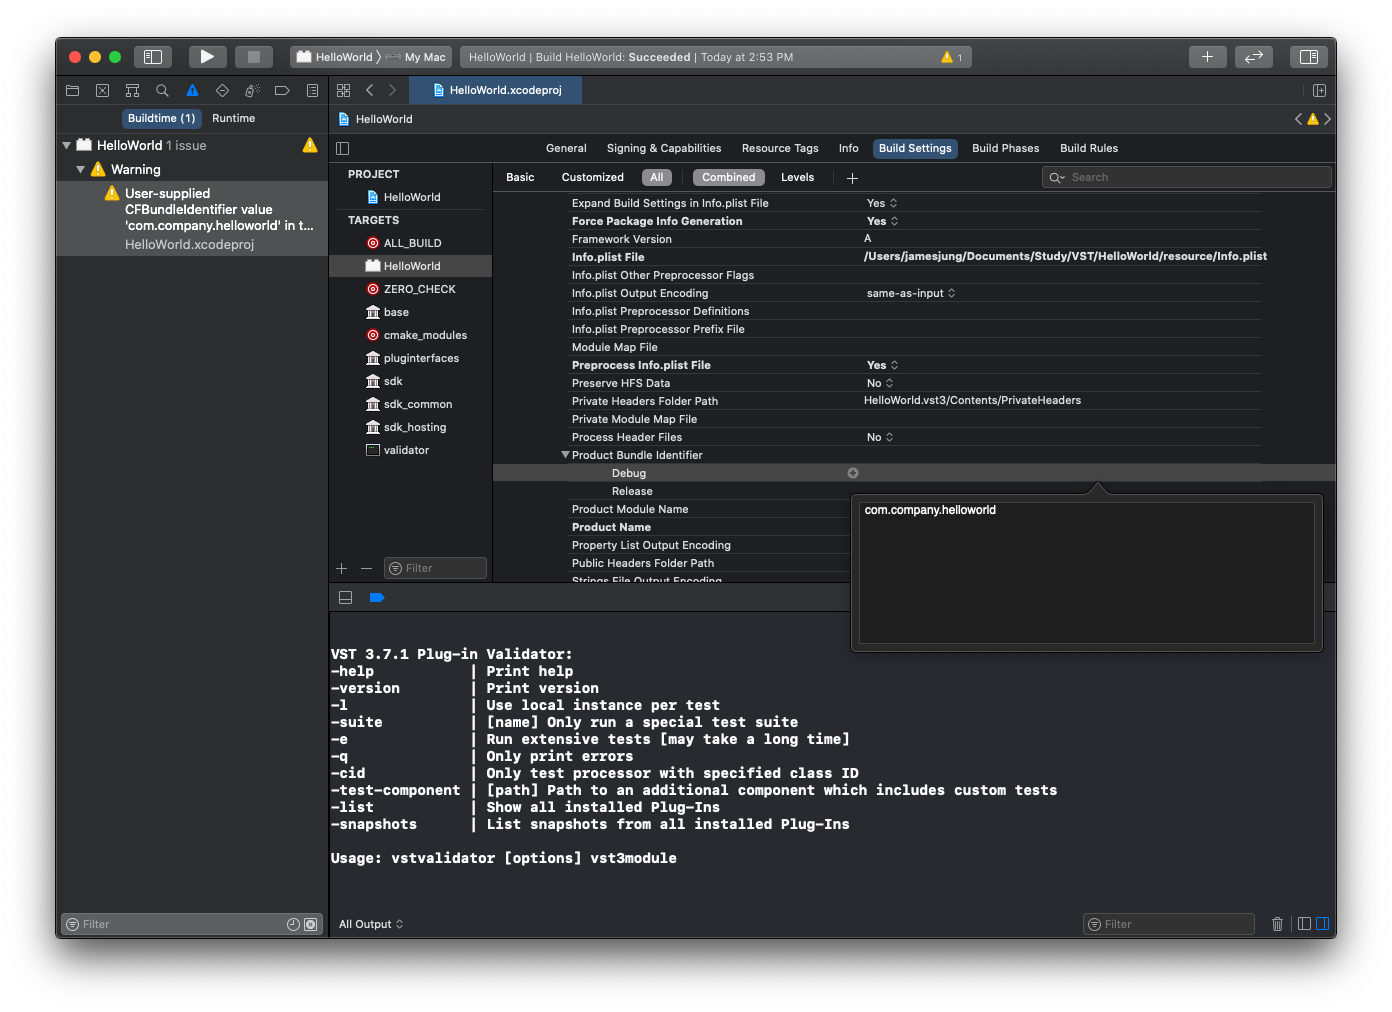Viewport: 1392px width, 1012px height.
Task: Click the code review arrows button
Action: click(x=1254, y=57)
